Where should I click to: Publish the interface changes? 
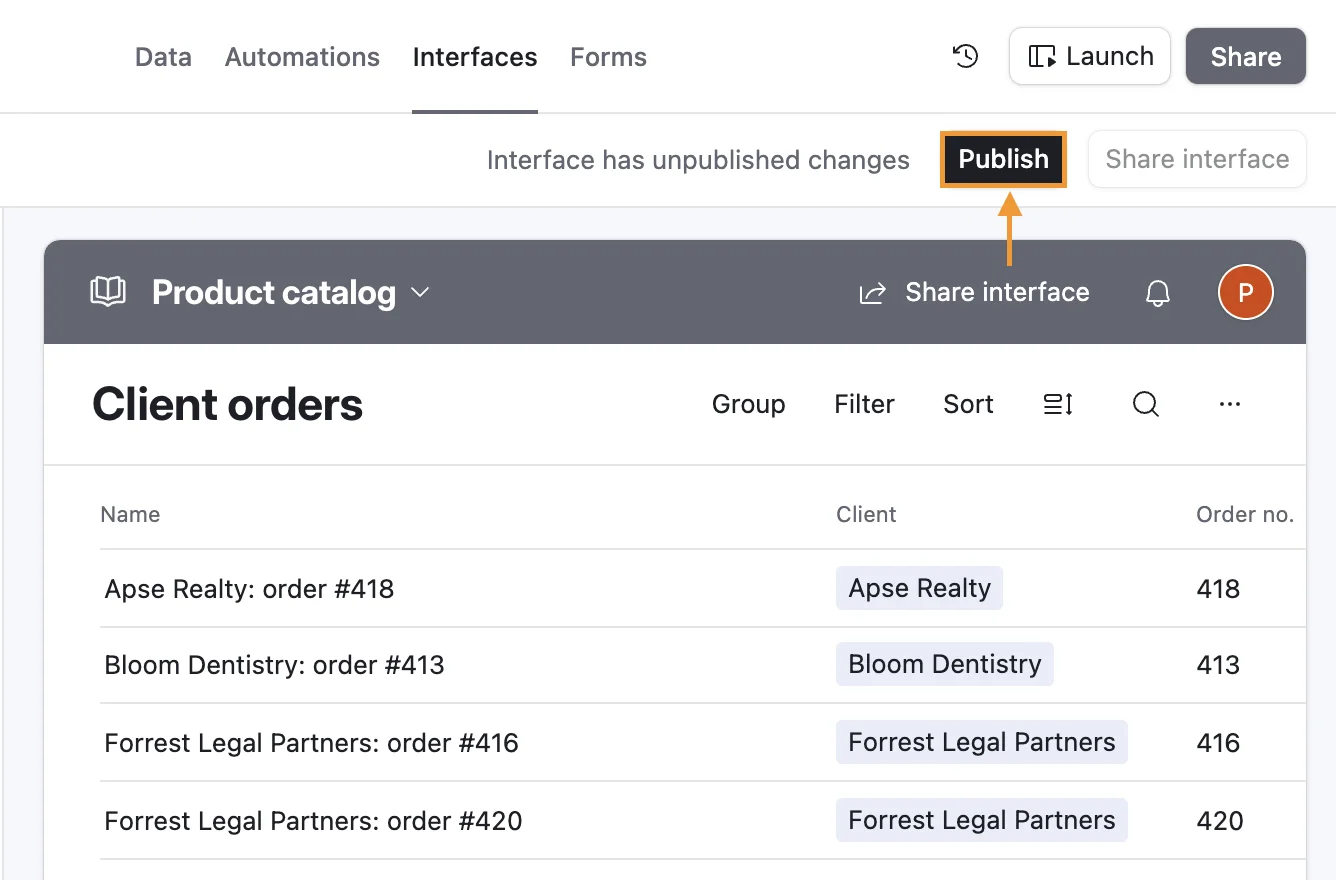pyautogui.click(x=1003, y=159)
